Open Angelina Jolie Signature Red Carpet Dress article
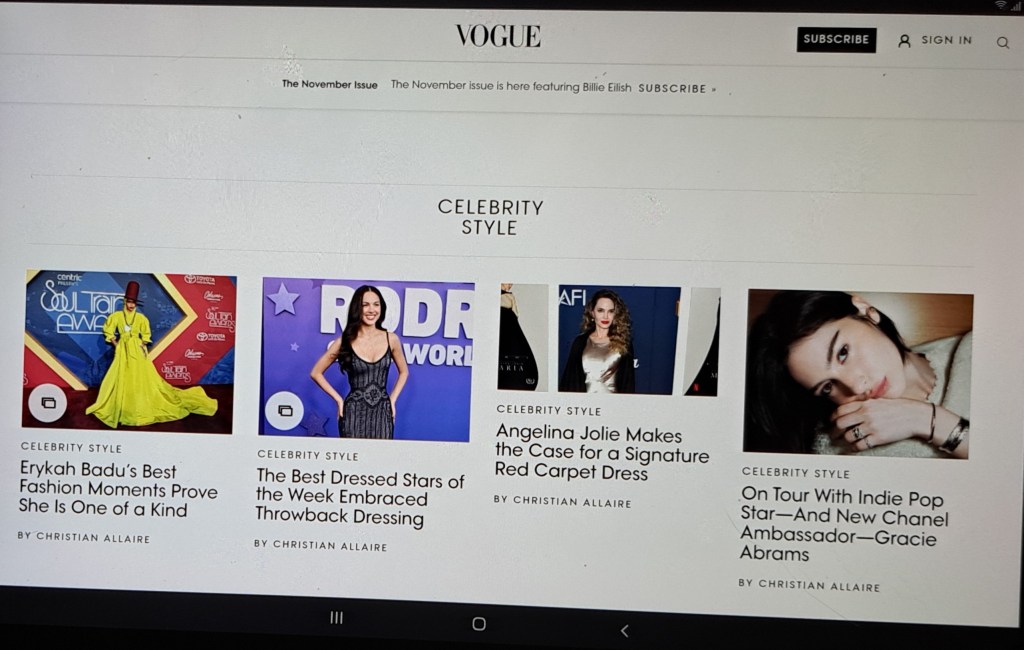The height and width of the screenshot is (650, 1024). click(601, 452)
